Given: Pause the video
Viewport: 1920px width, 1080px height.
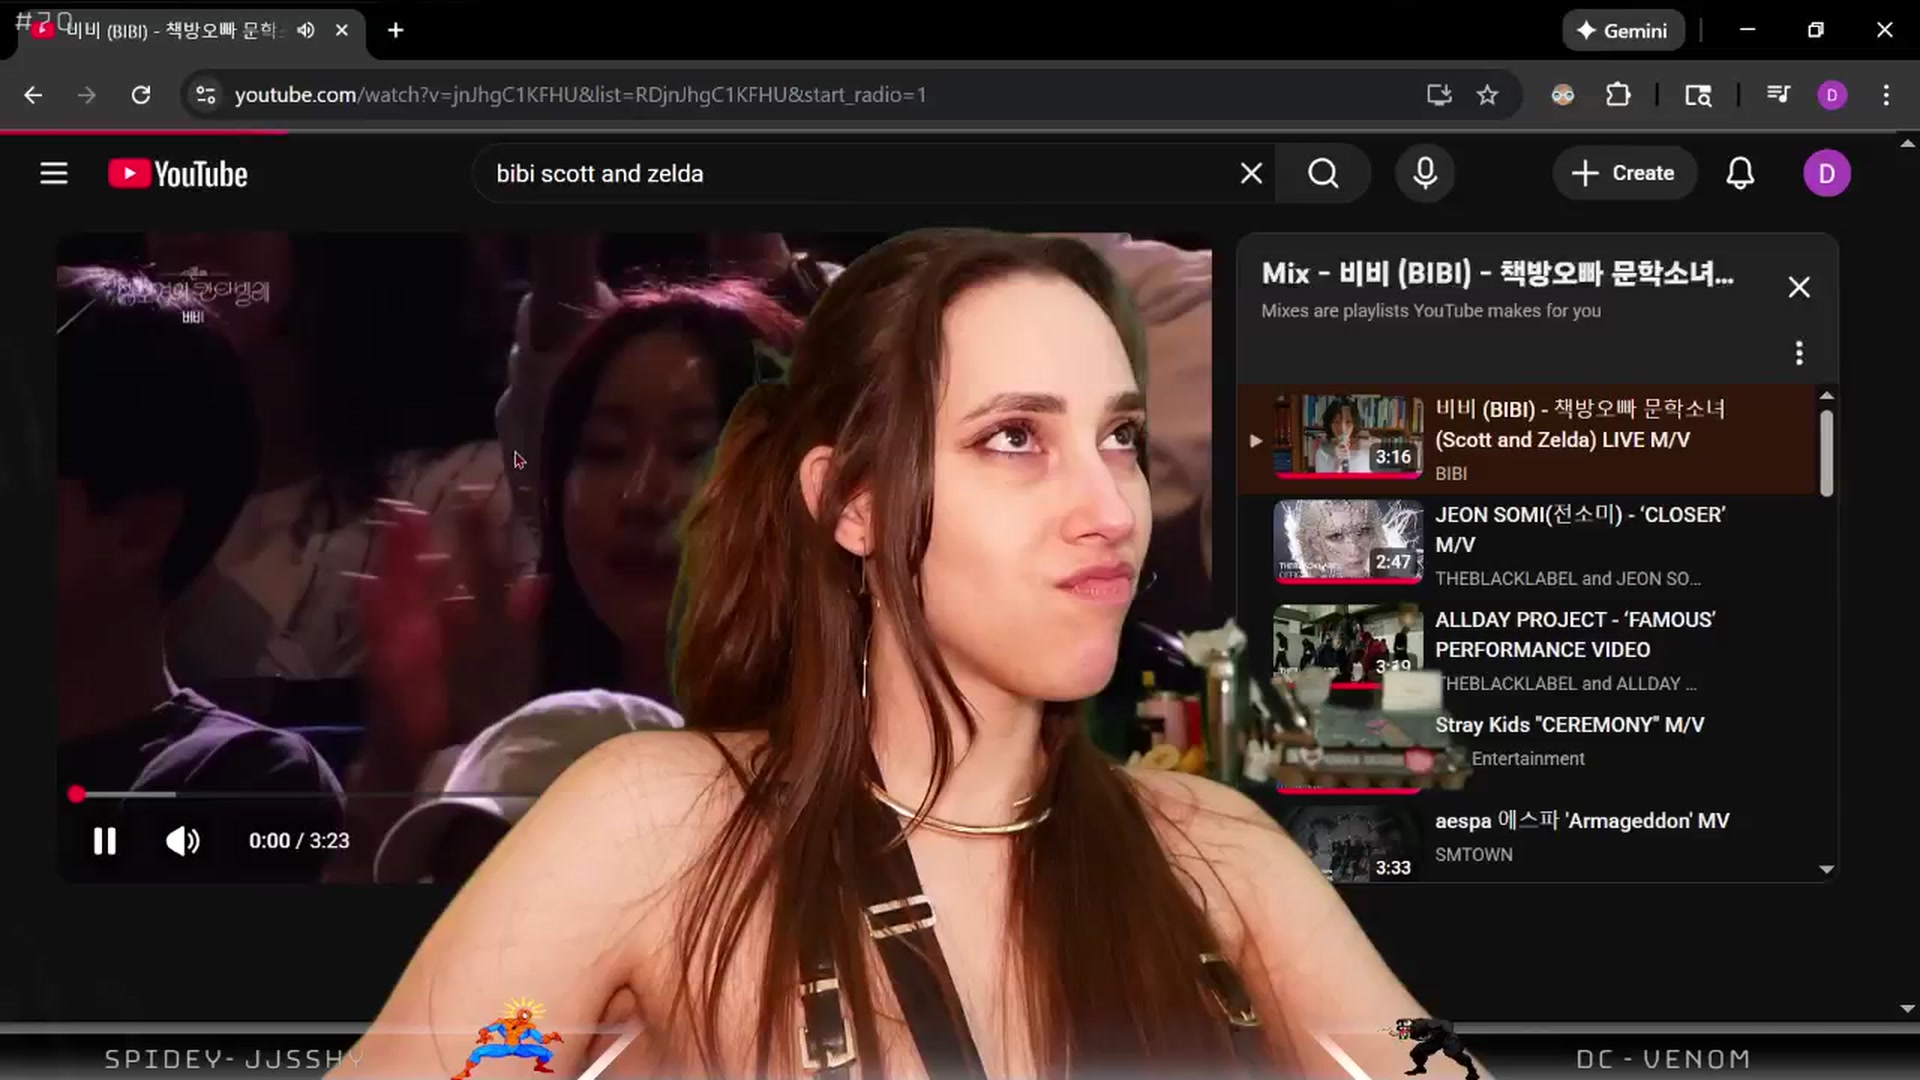Looking at the screenshot, I should [105, 841].
